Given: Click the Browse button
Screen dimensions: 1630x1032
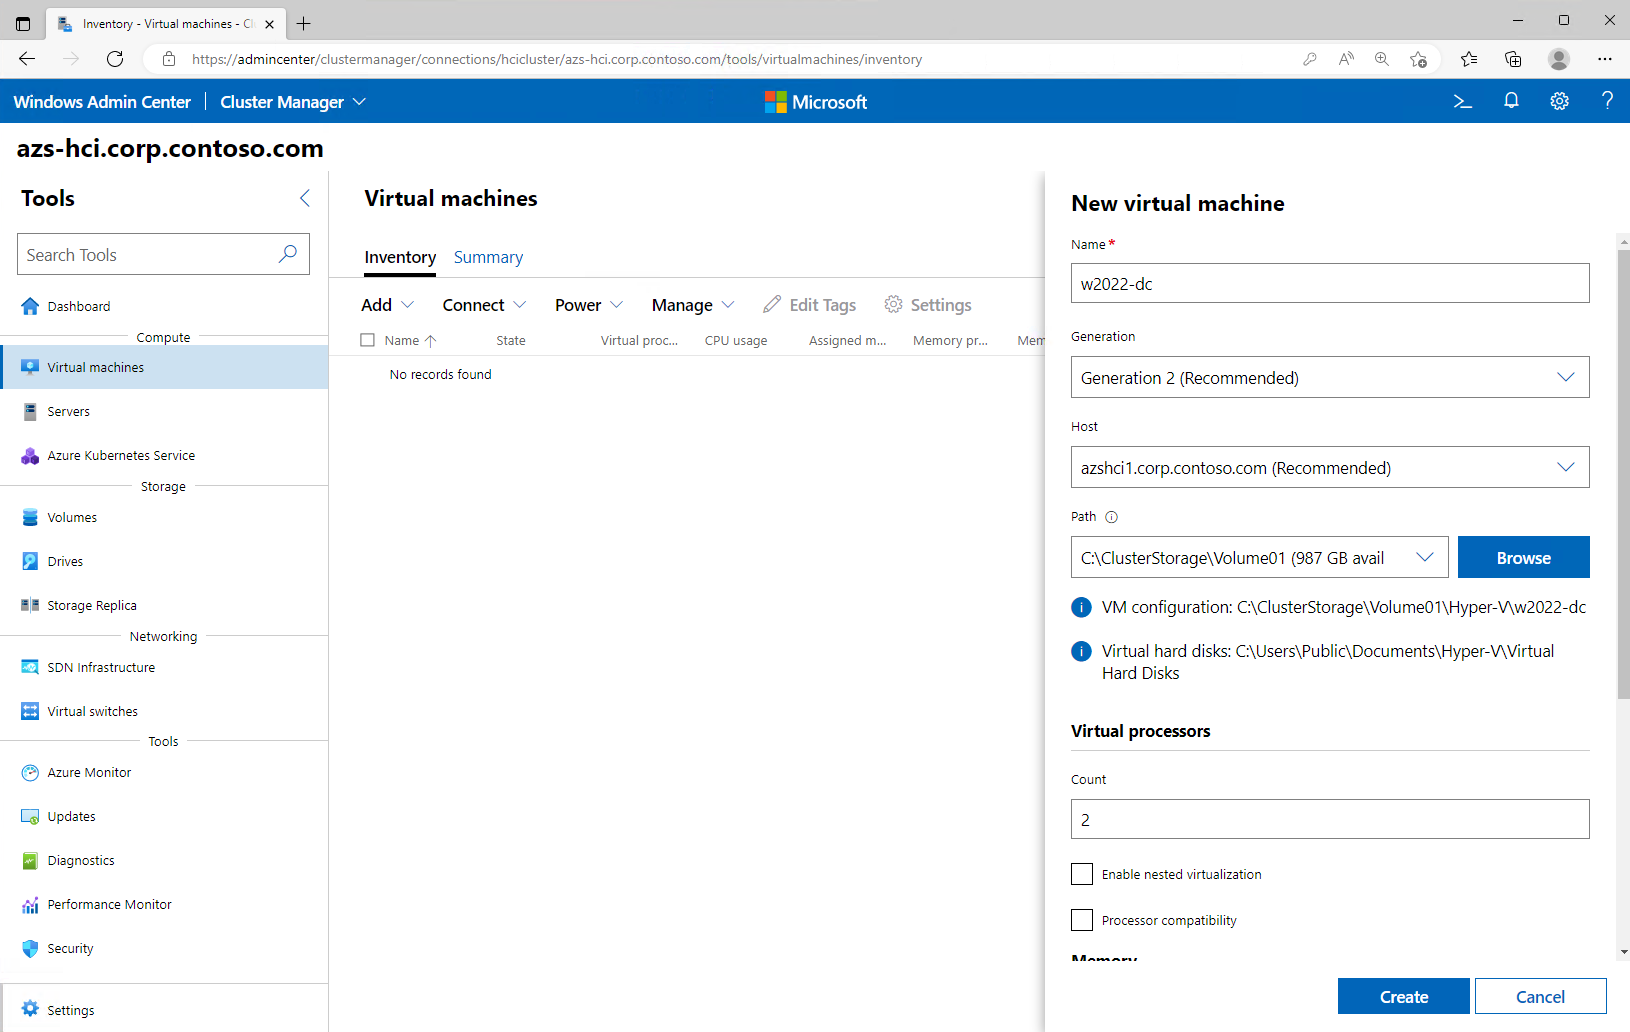Looking at the screenshot, I should (x=1523, y=557).
